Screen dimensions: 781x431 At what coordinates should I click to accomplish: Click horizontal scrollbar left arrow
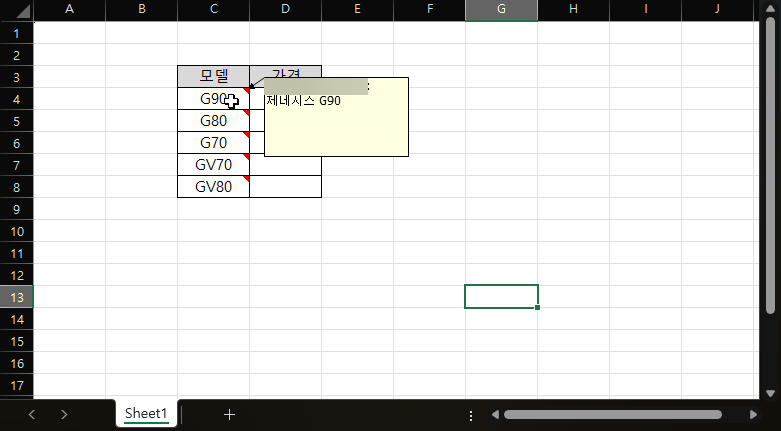(x=495, y=415)
